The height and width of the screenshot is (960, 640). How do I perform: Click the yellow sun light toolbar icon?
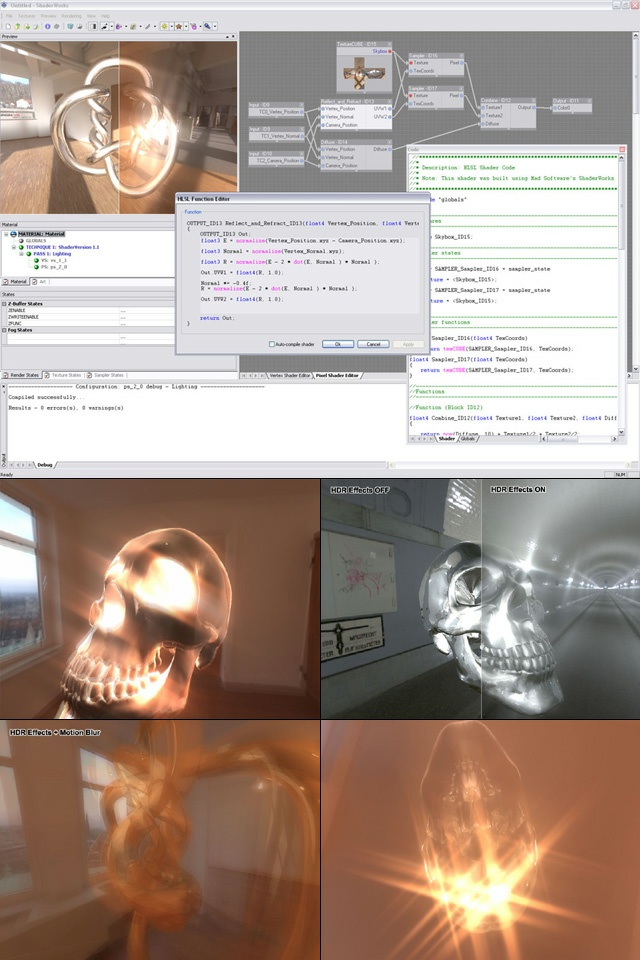165,26
